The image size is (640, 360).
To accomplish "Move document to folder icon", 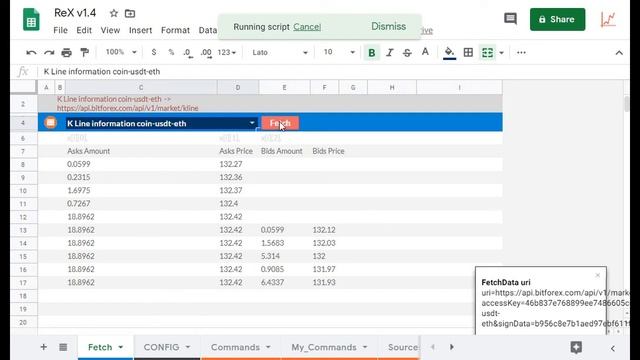I will pyautogui.click(x=130, y=13).
